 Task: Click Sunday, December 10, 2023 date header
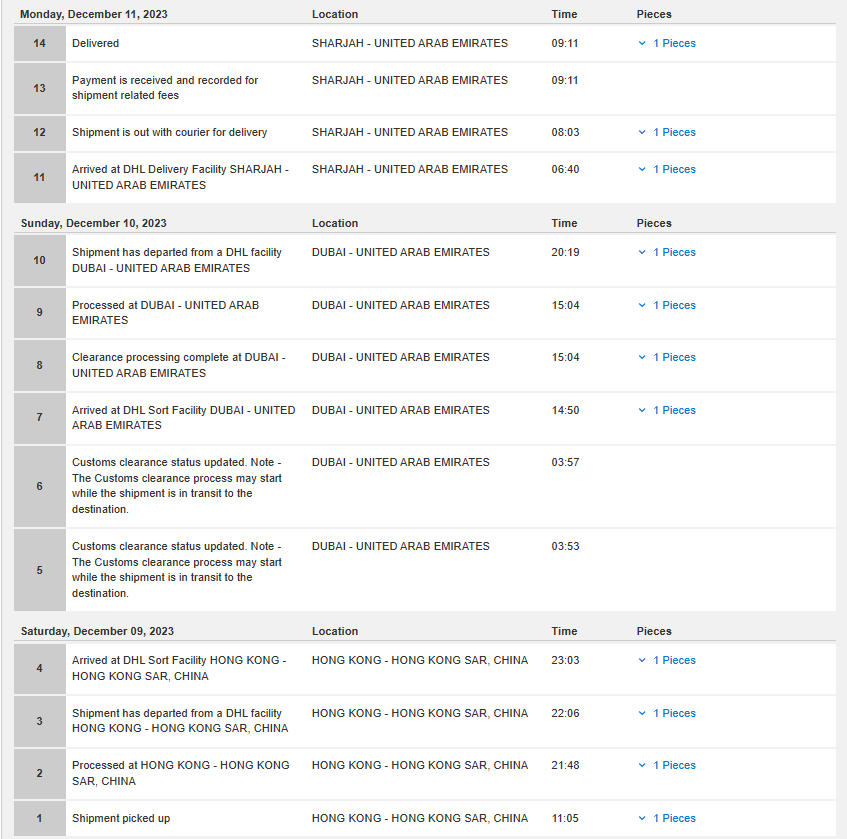pos(93,223)
